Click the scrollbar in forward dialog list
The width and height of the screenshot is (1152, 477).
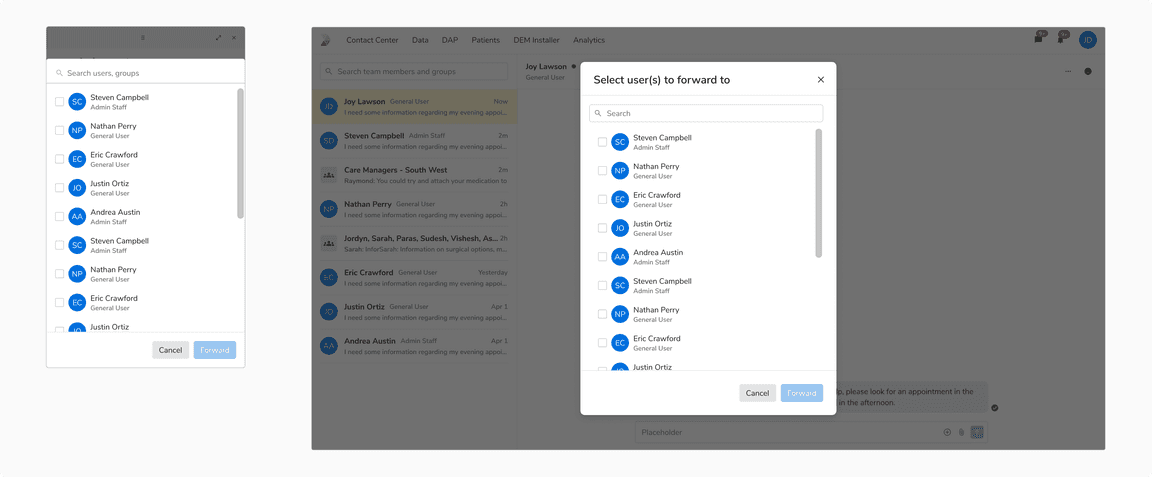click(818, 193)
